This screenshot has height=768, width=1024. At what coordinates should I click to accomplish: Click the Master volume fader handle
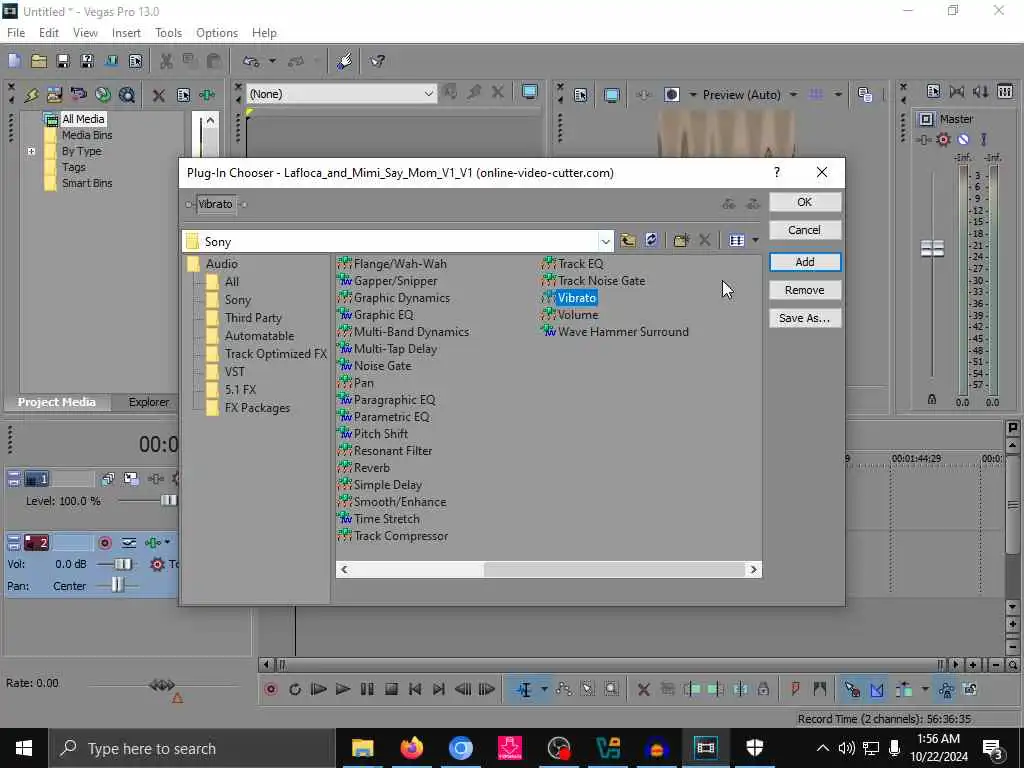[932, 249]
